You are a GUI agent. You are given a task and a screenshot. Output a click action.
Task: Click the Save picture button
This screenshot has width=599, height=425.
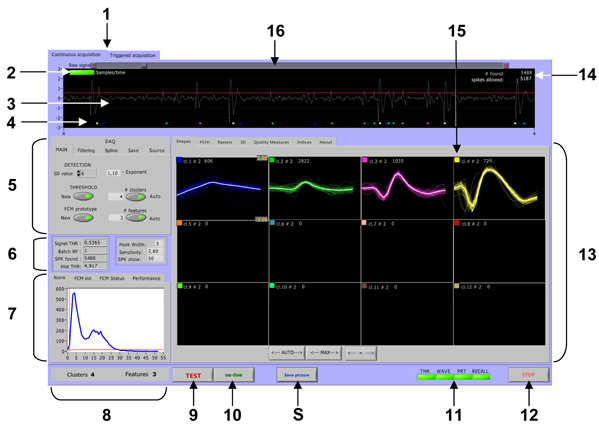point(297,375)
